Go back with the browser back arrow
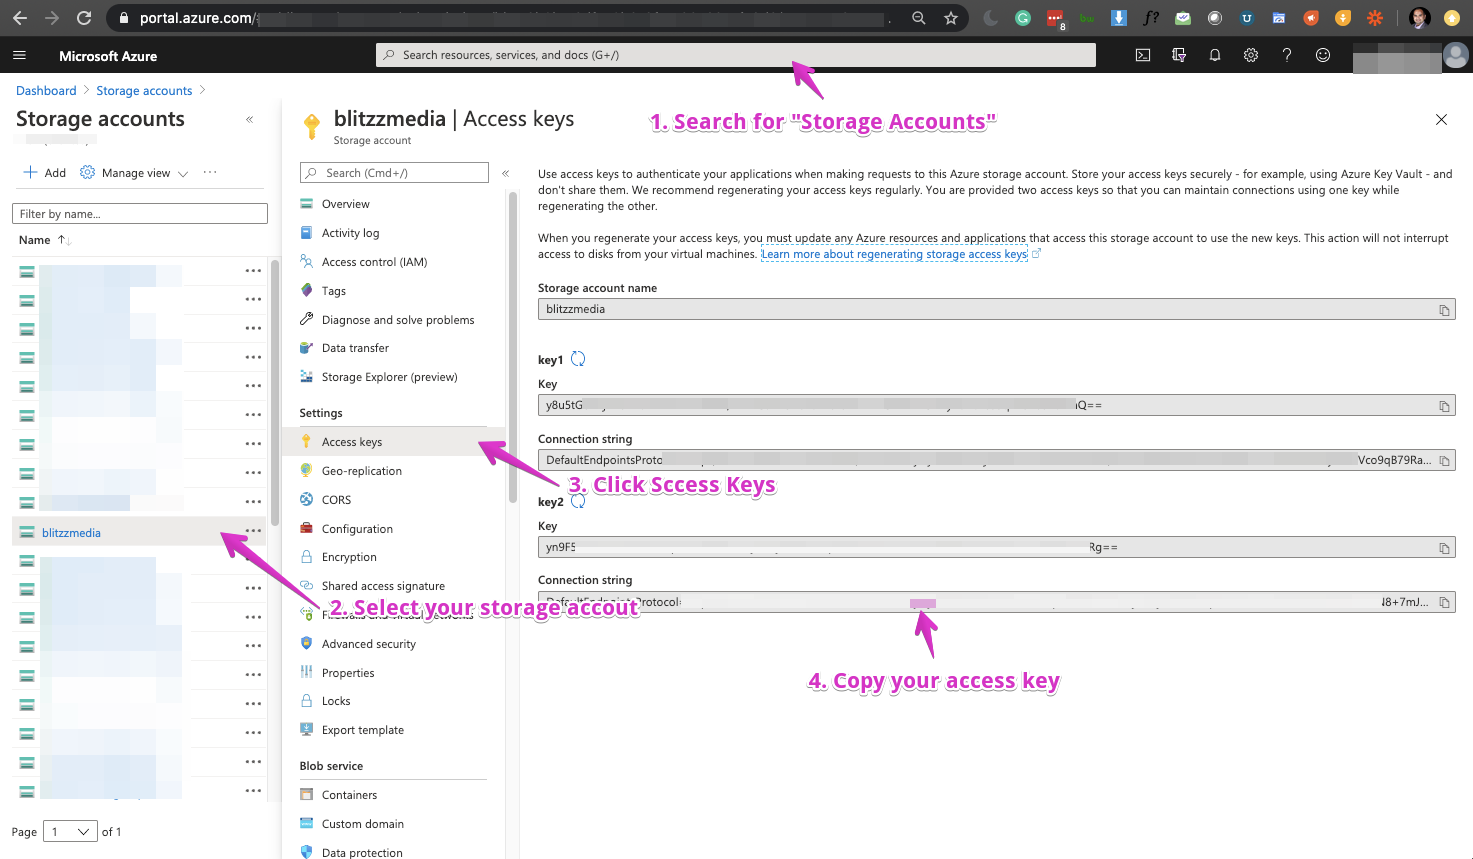Viewport: 1473px width, 859px height. (x=20, y=18)
